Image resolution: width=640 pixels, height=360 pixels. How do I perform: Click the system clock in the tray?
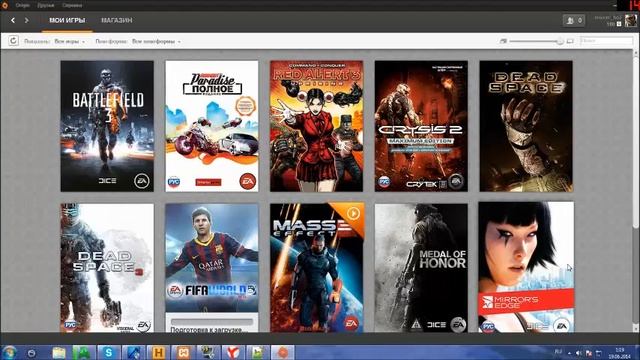click(621, 353)
